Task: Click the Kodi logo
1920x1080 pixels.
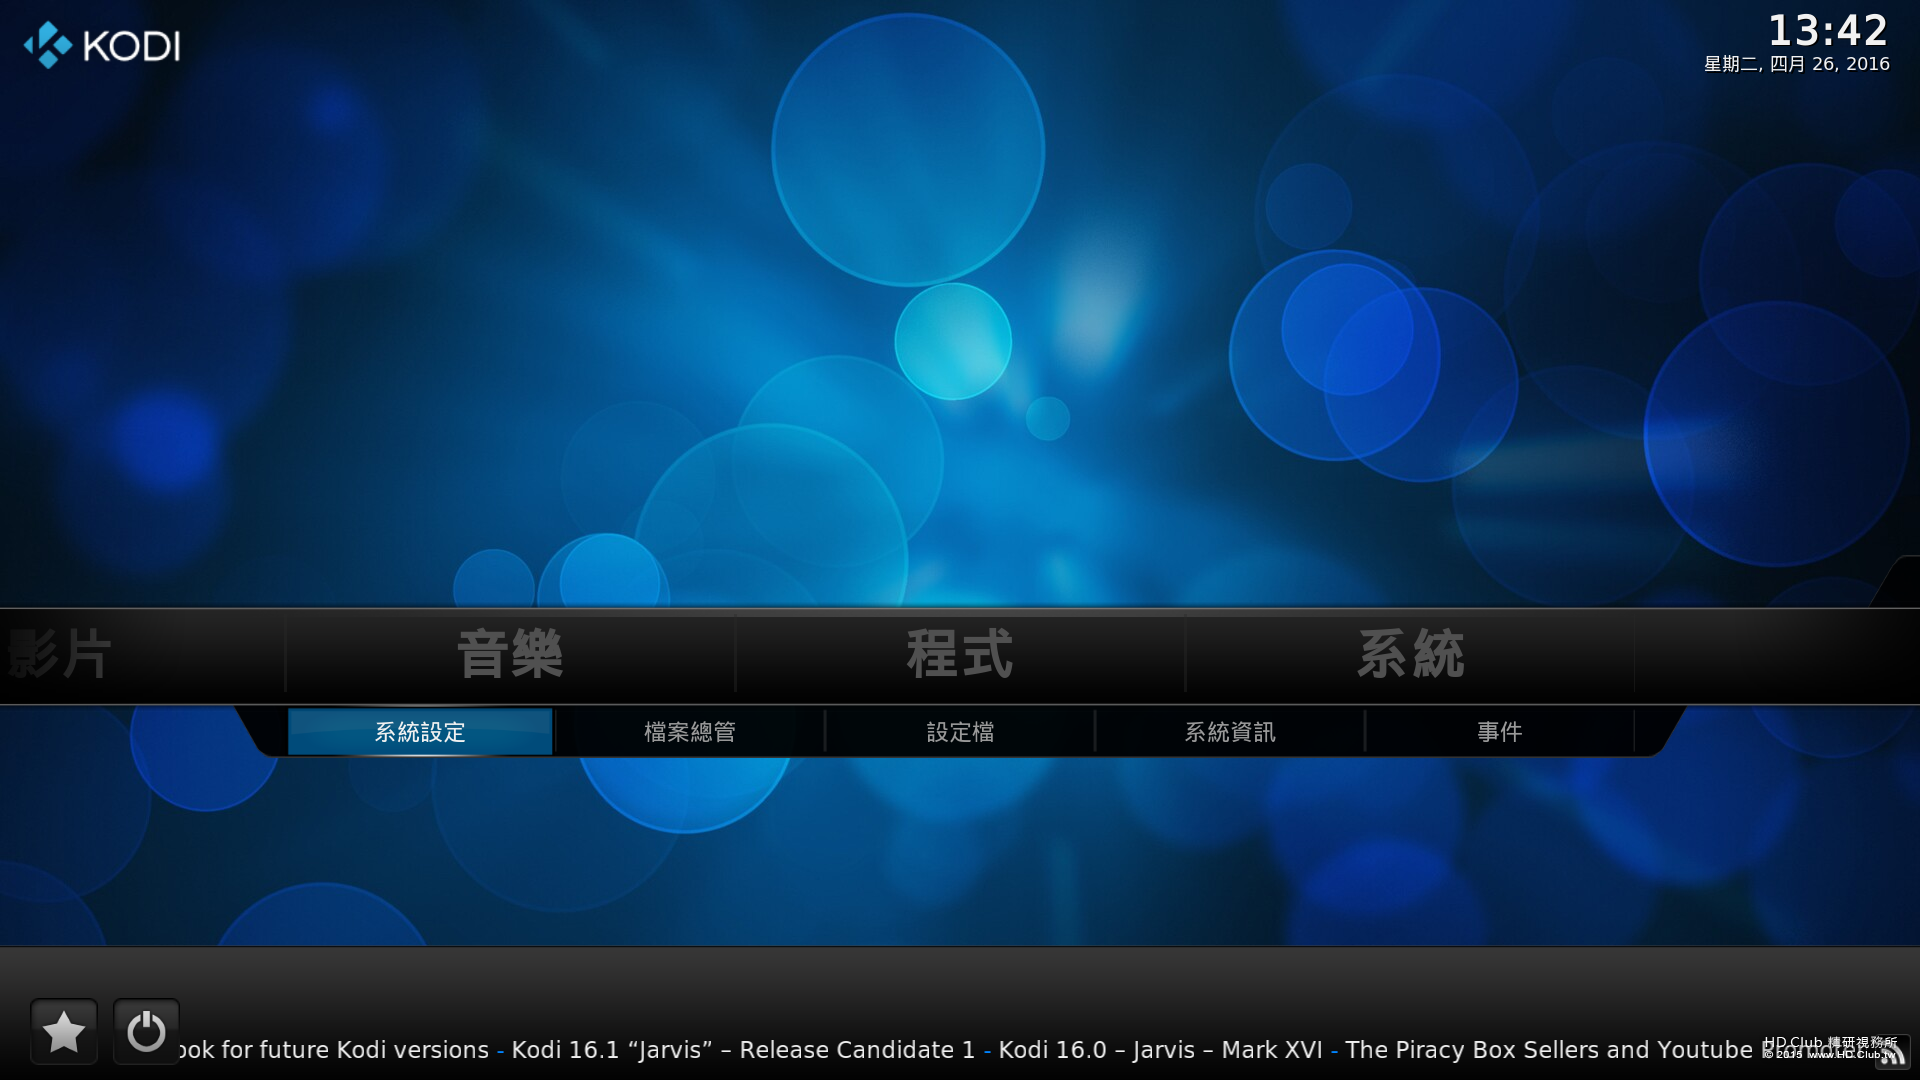Action: [102, 45]
